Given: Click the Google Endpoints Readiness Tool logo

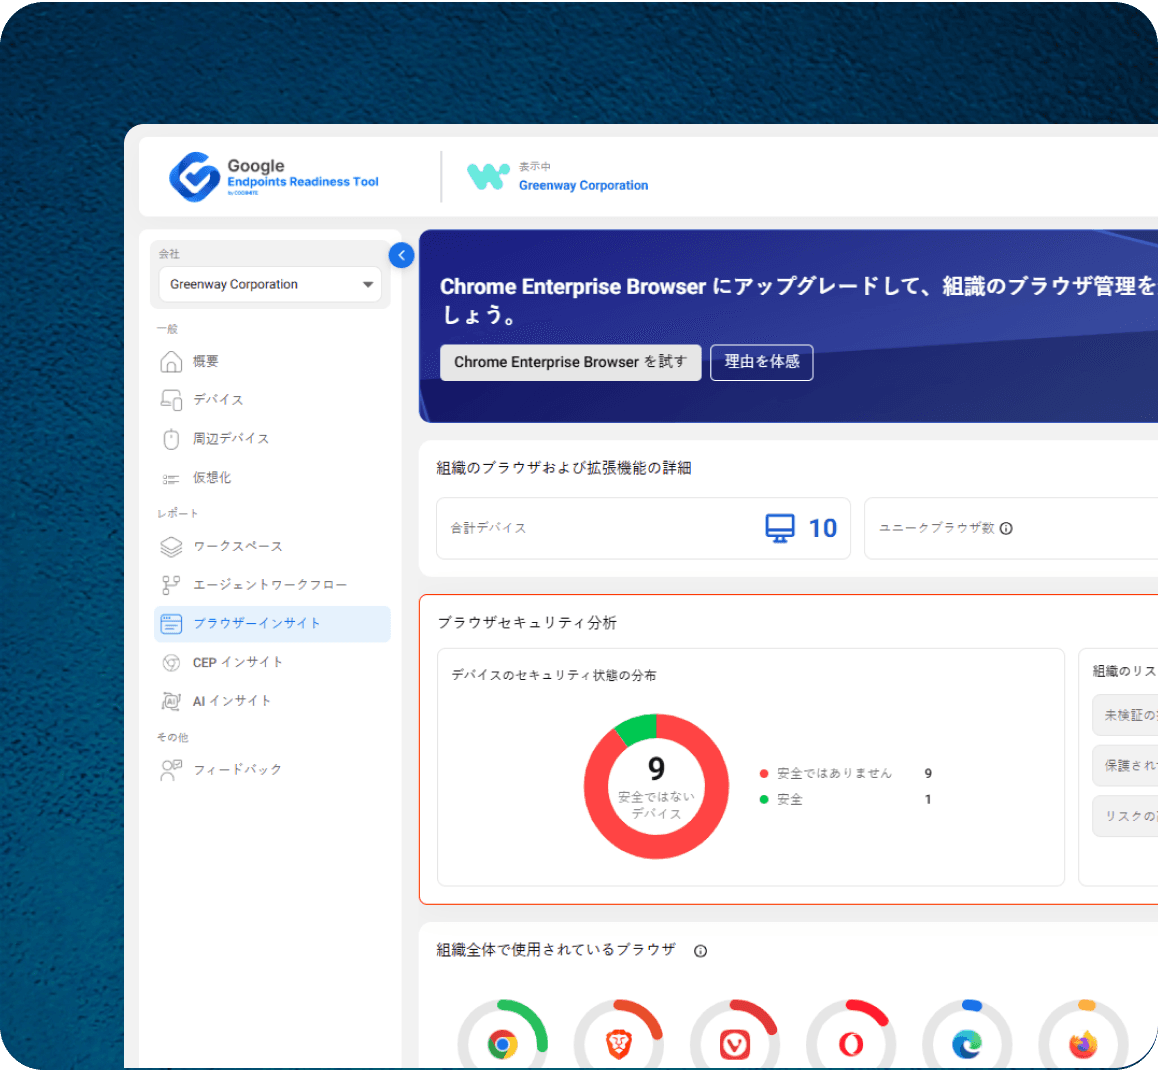Looking at the screenshot, I should pos(274,177).
